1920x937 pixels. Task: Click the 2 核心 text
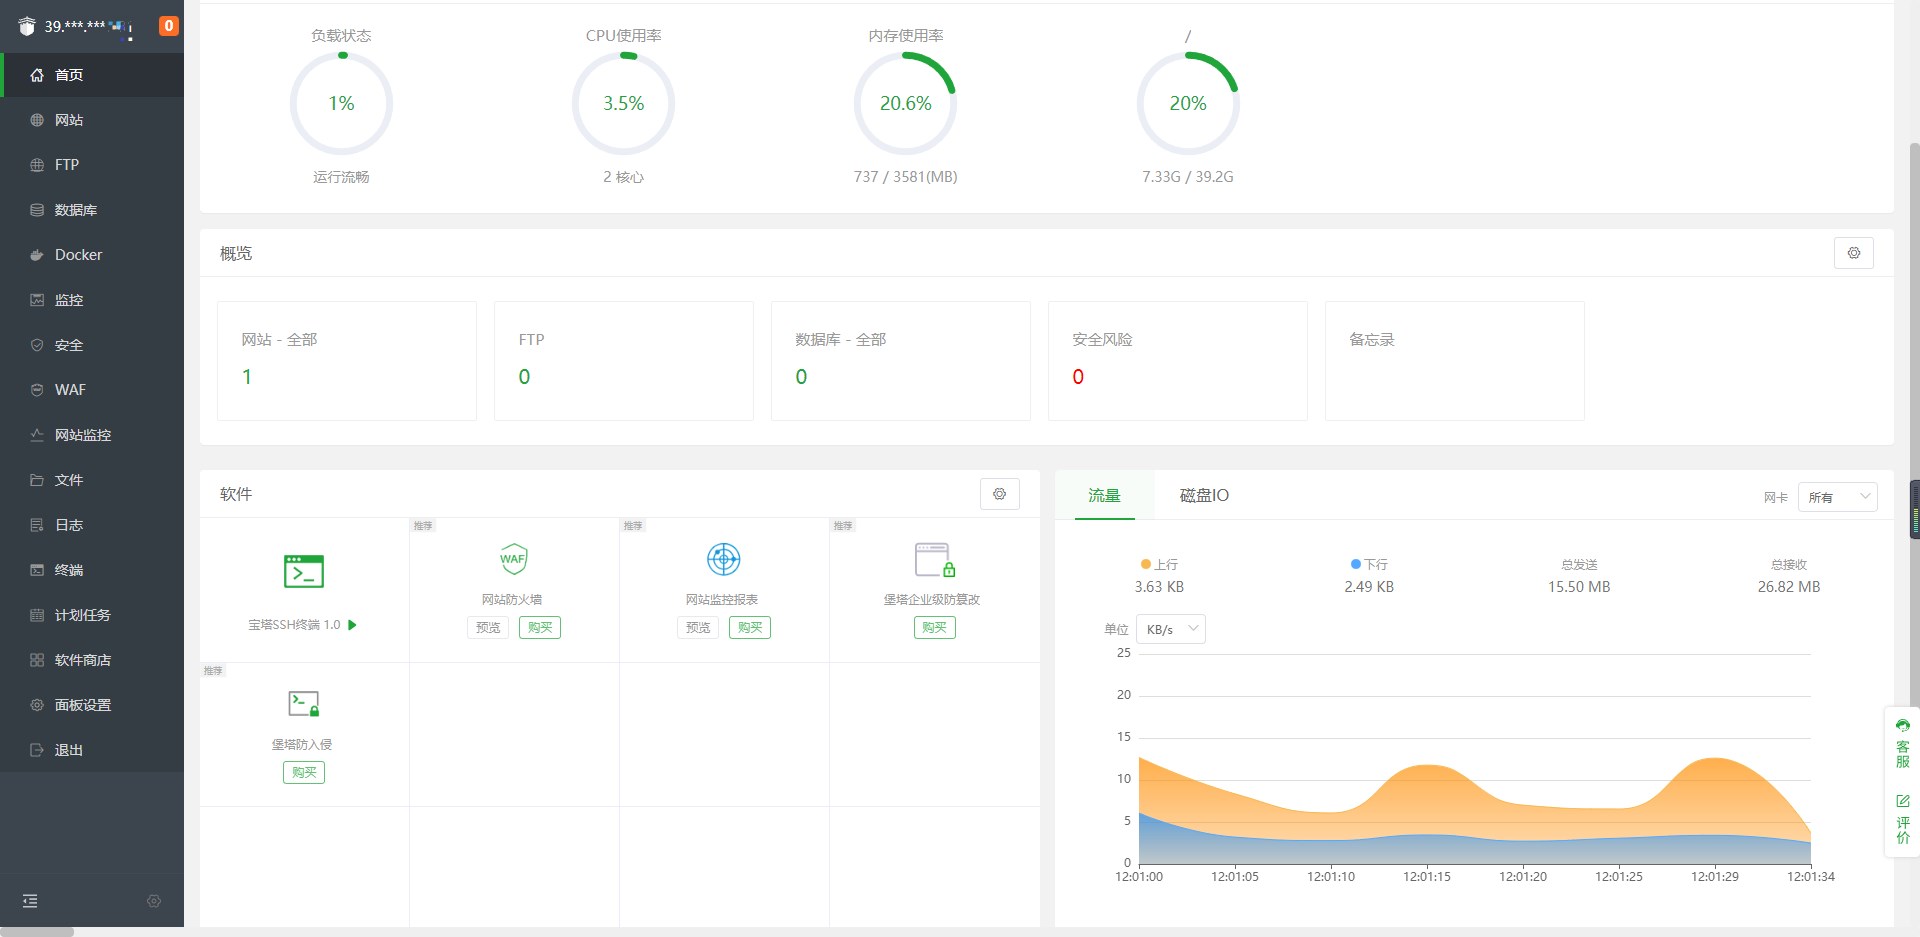(x=623, y=177)
